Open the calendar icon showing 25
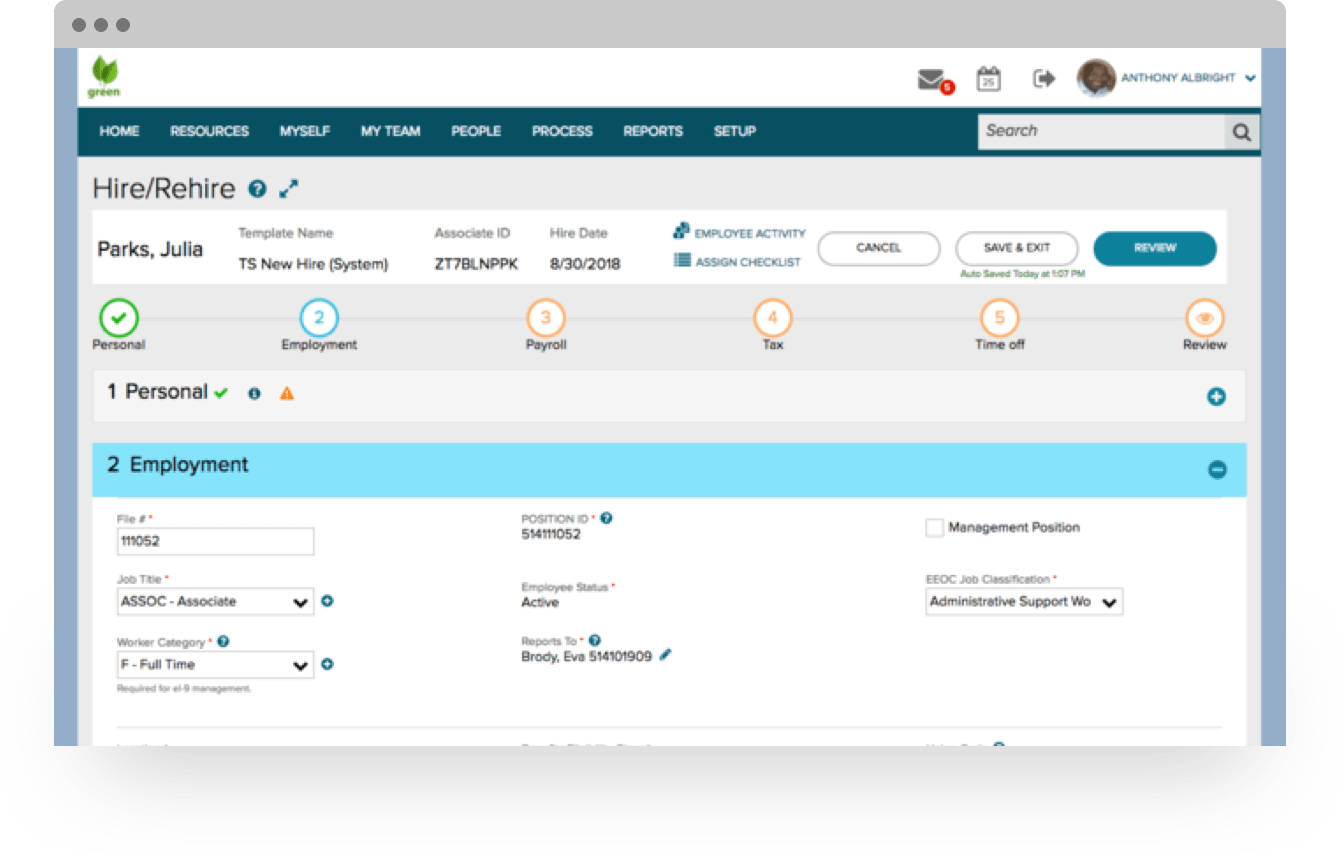Screen dimensions: 1344x856 [989, 78]
